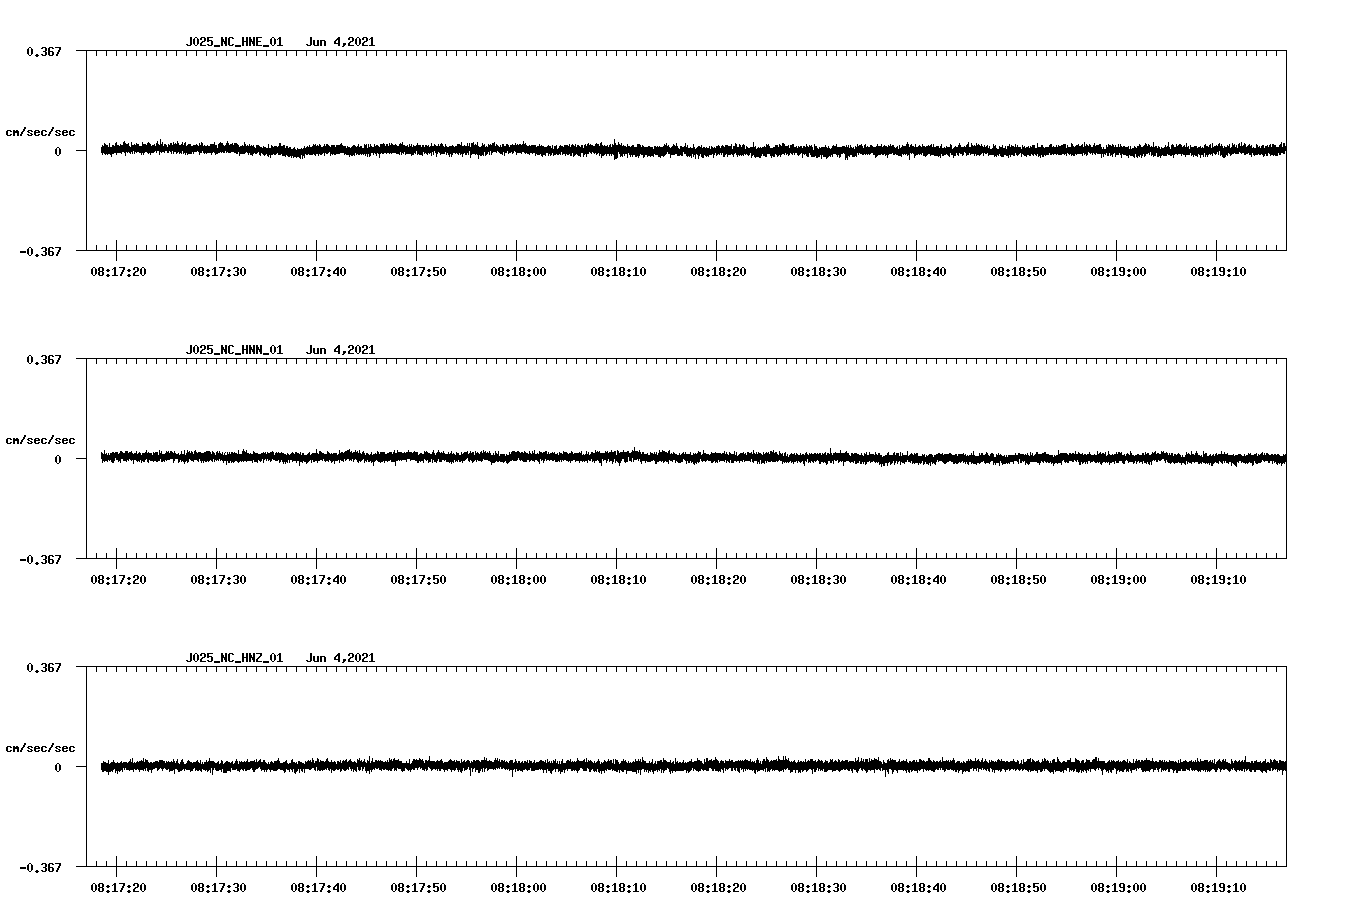The height and width of the screenshot is (924, 1358).
Task: Click the -0.367 lower limit on HNN axis
Action: coord(40,559)
